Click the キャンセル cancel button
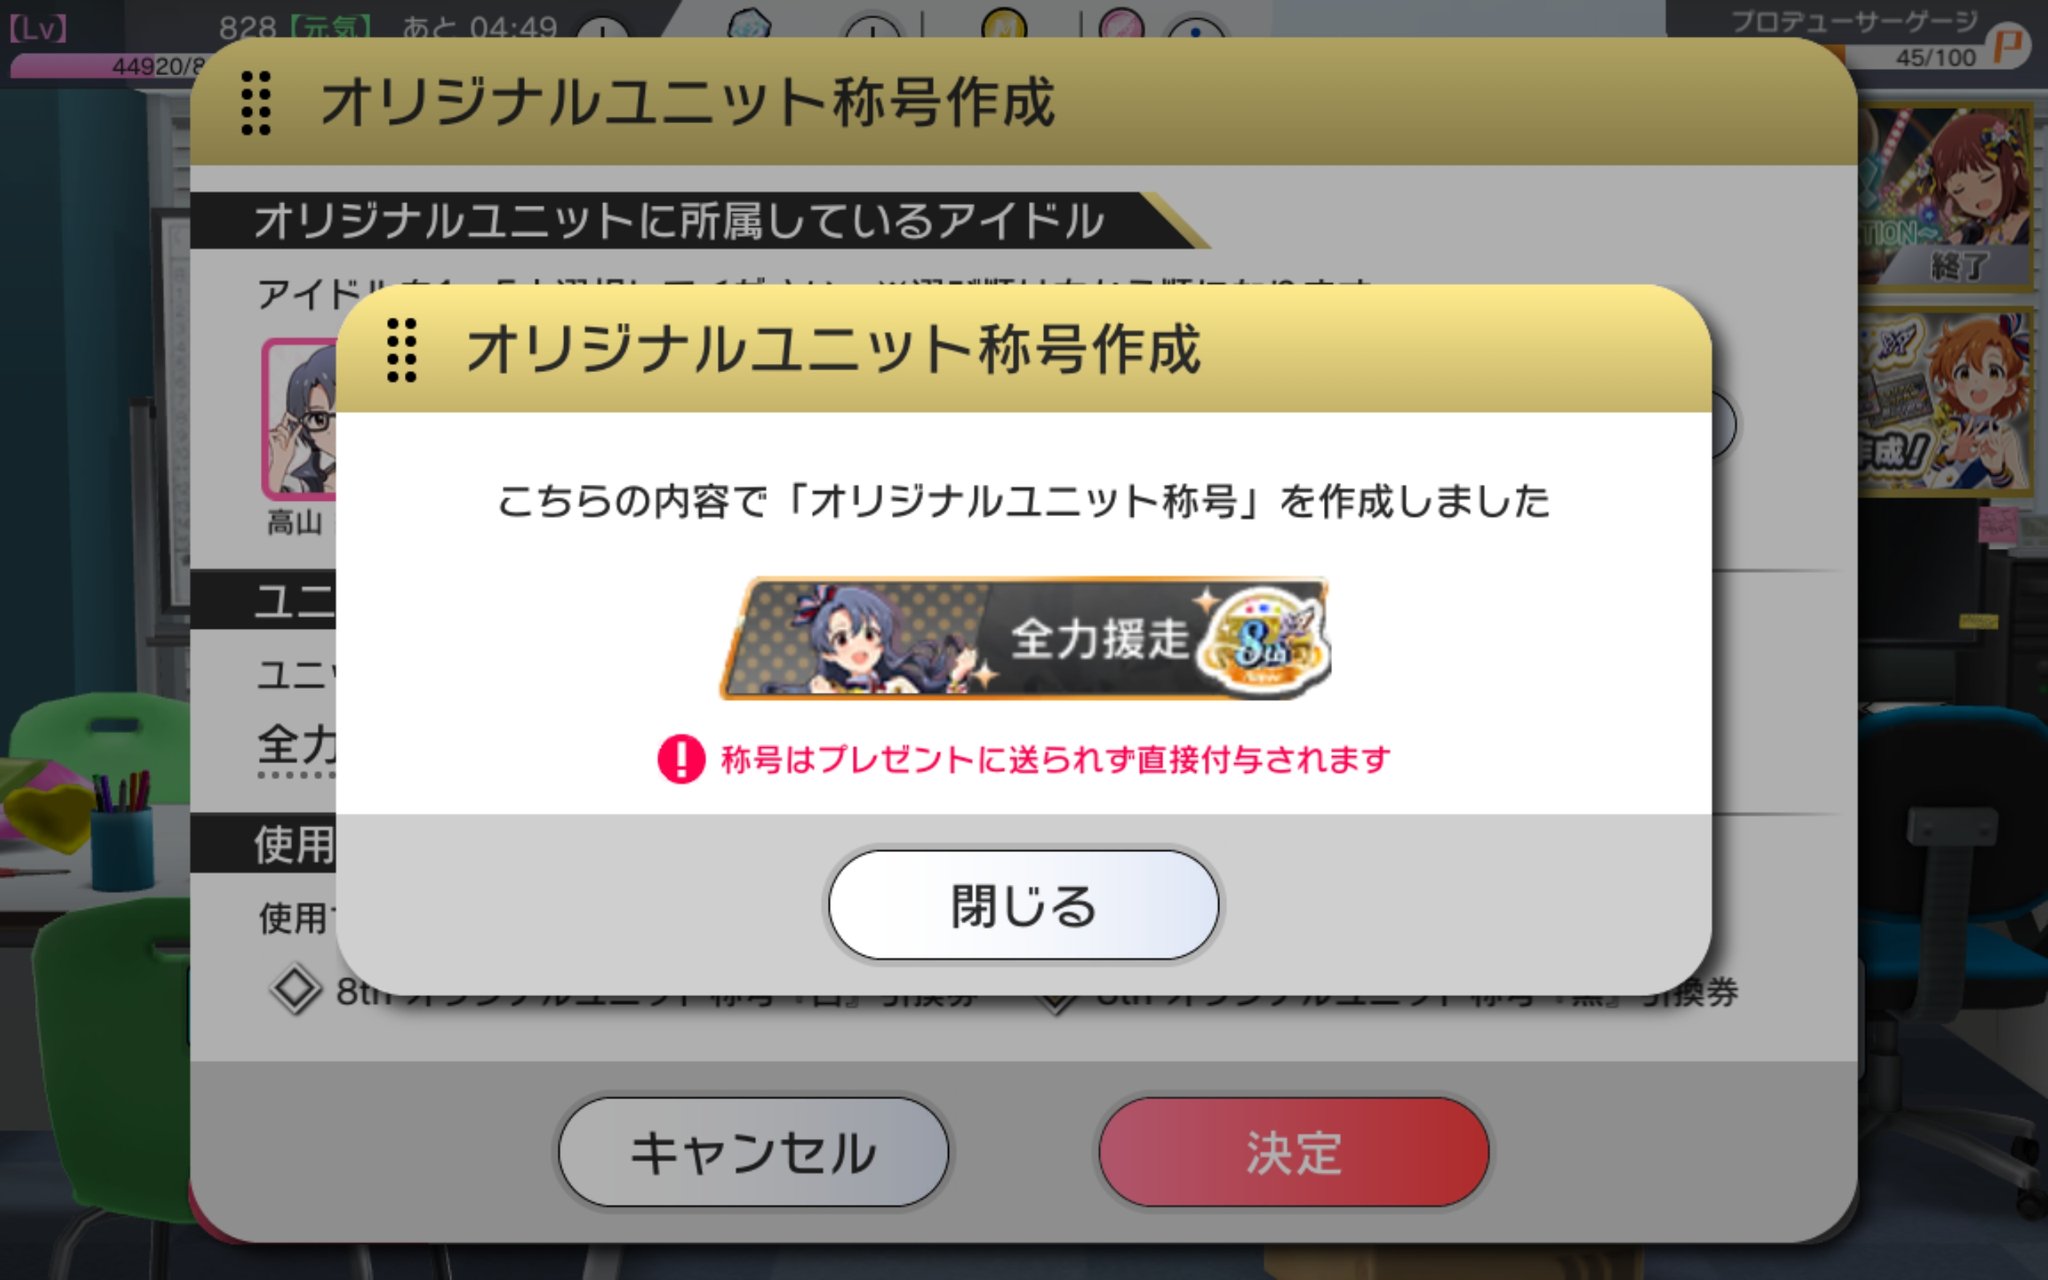This screenshot has width=2048, height=1280. 753,1152
